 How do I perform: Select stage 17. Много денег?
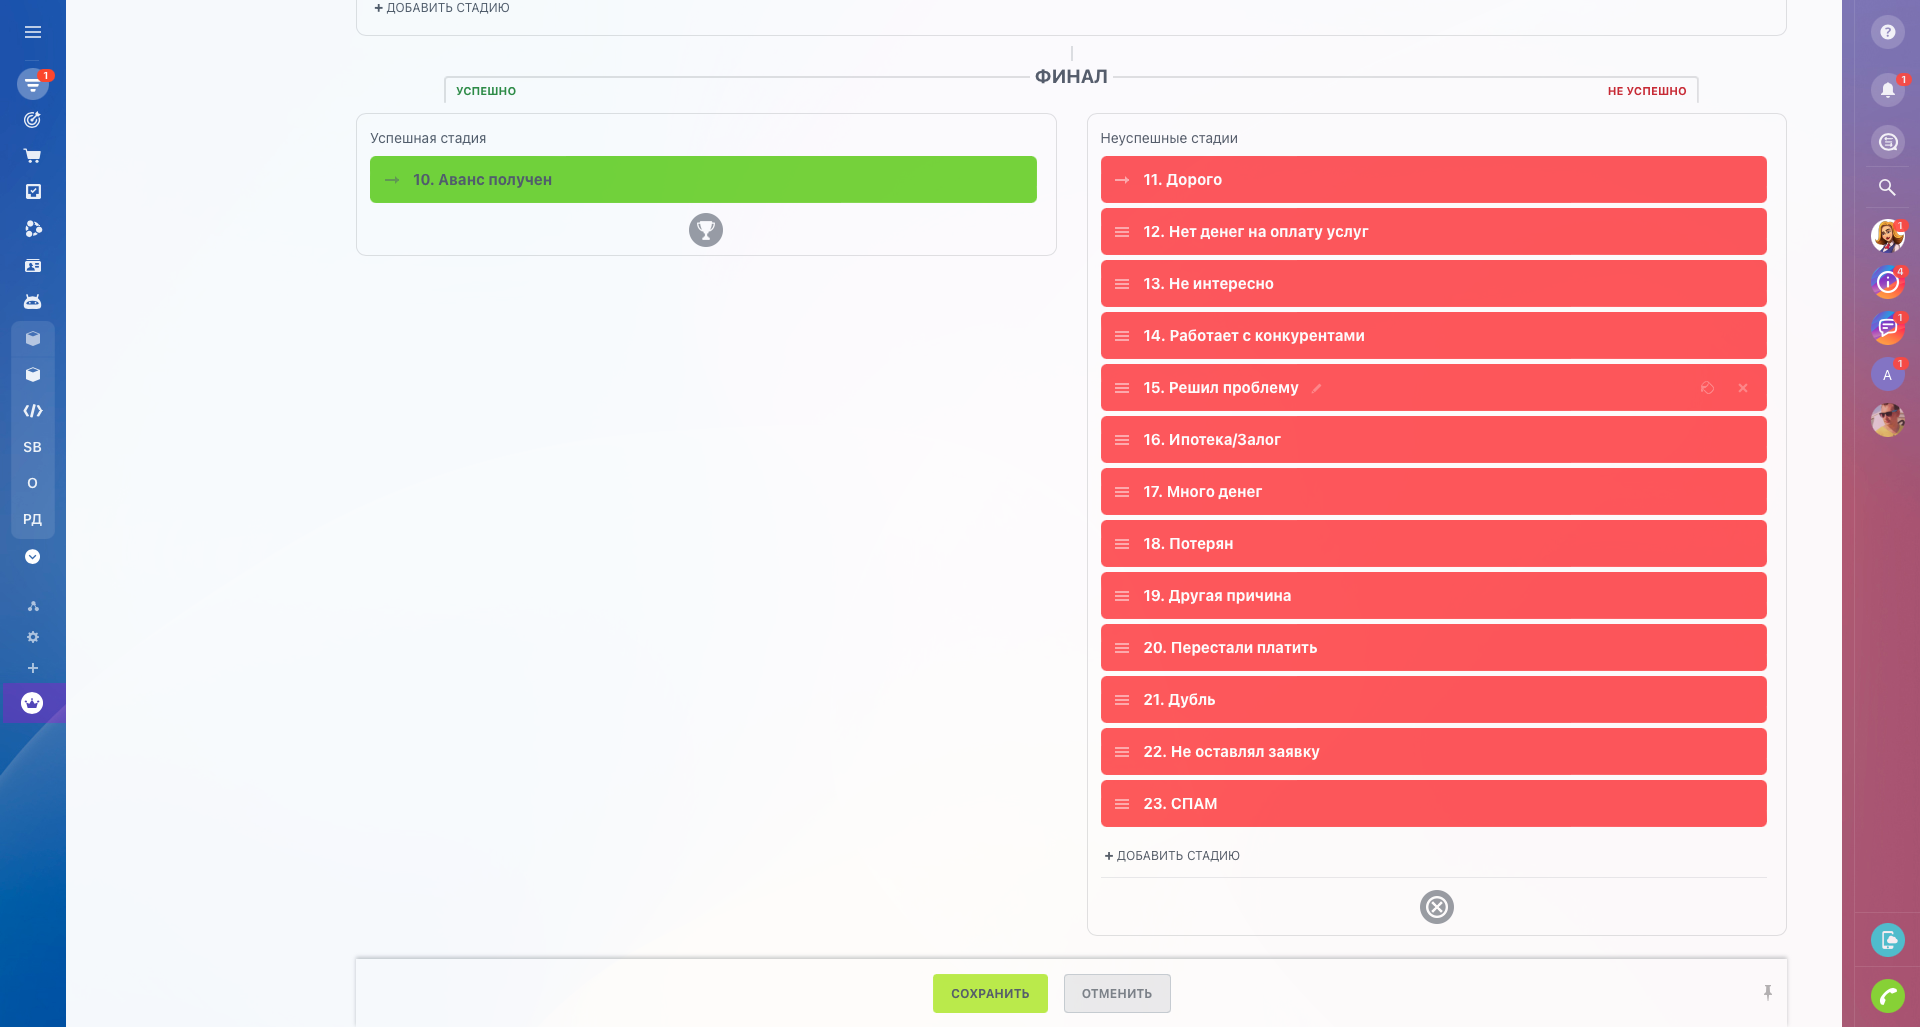pos(1434,492)
